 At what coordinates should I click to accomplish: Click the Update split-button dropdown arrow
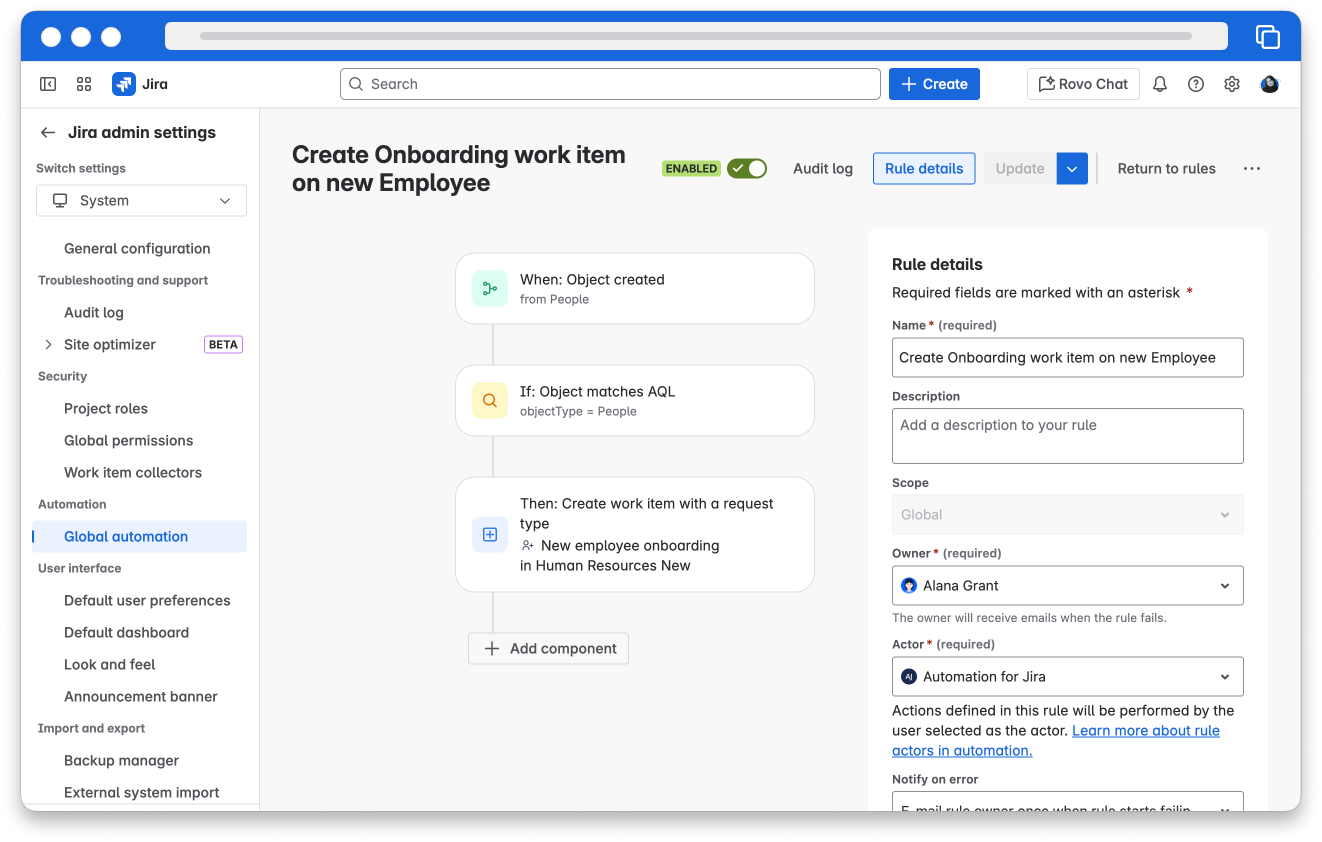(x=1072, y=169)
